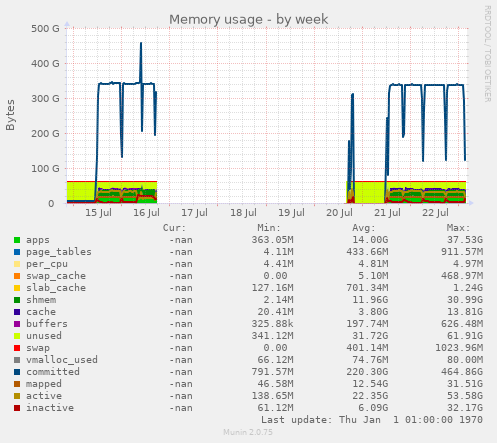Click the '17 Jul' x-axis label
This screenshot has width=497, height=443.
(194, 213)
